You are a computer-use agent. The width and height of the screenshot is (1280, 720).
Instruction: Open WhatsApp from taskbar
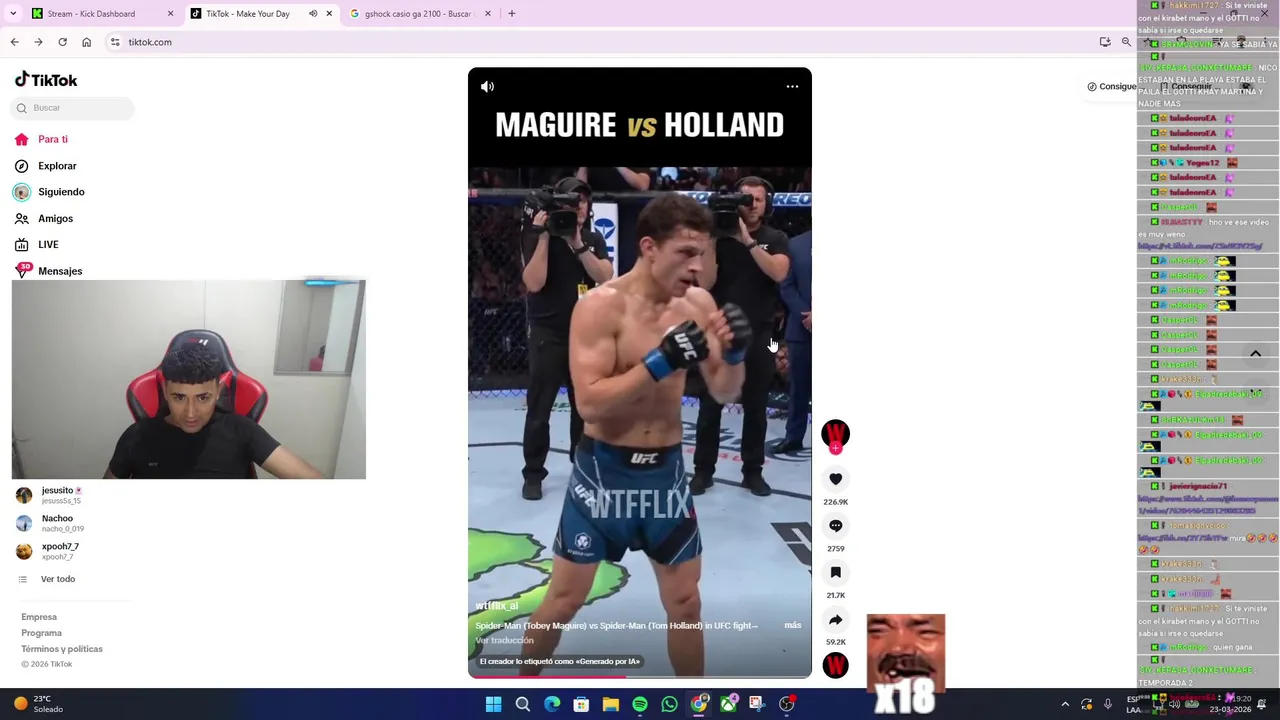tap(669, 705)
